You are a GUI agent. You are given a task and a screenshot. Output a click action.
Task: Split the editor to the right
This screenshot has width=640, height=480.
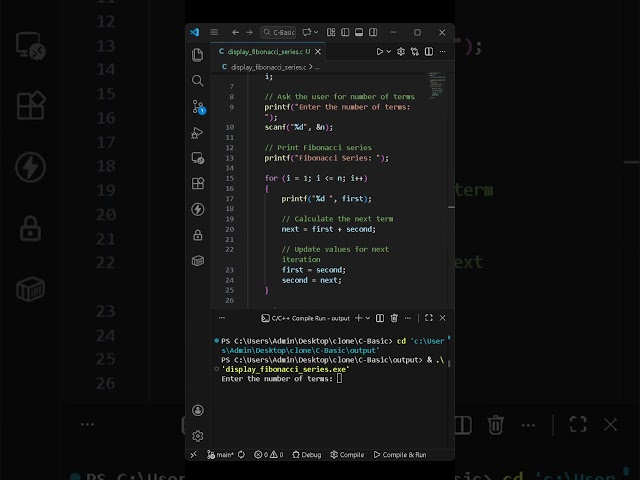[x=429, y=51]
